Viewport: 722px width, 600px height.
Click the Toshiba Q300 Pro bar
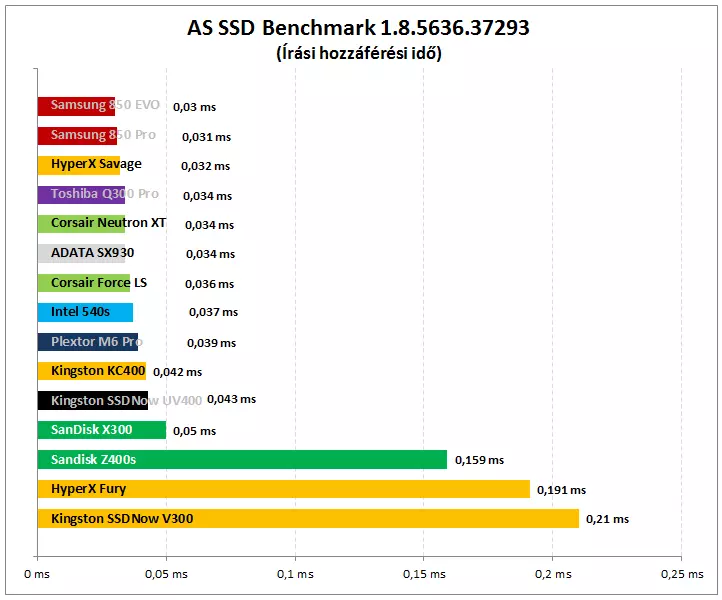[x=82, y=195]
